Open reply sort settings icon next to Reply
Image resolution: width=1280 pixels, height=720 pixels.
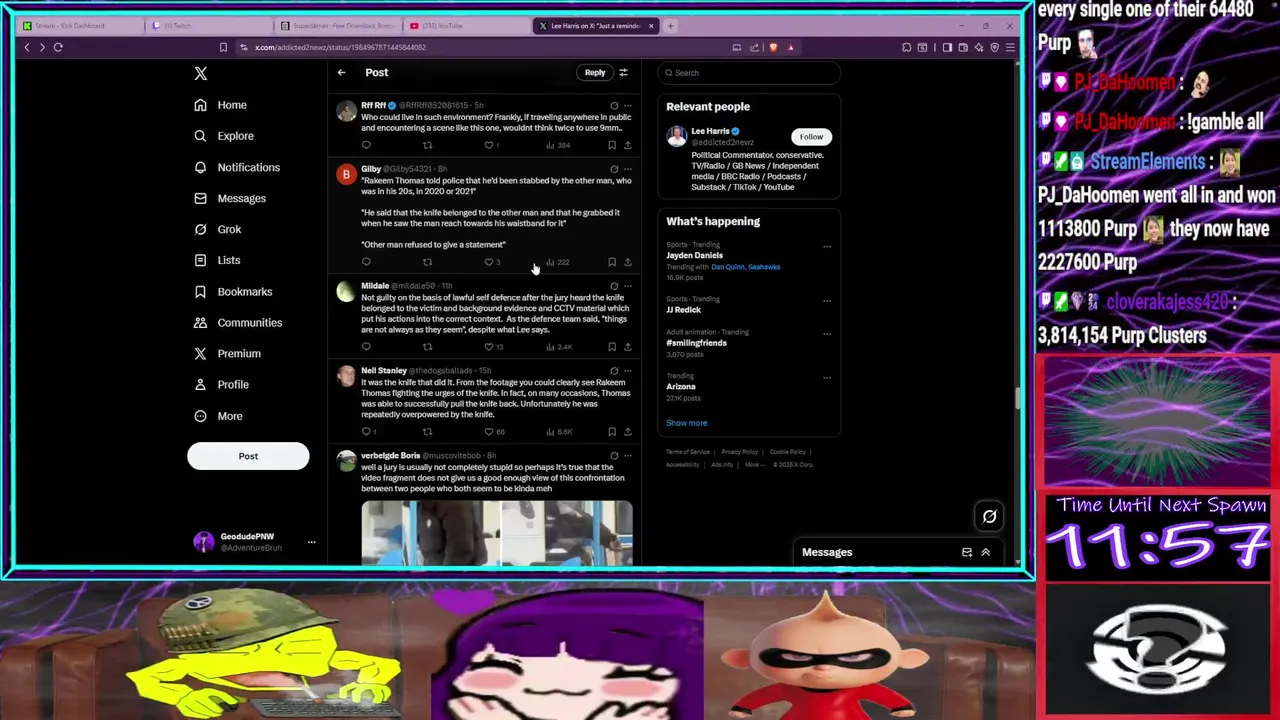click(x=623, y=72)
